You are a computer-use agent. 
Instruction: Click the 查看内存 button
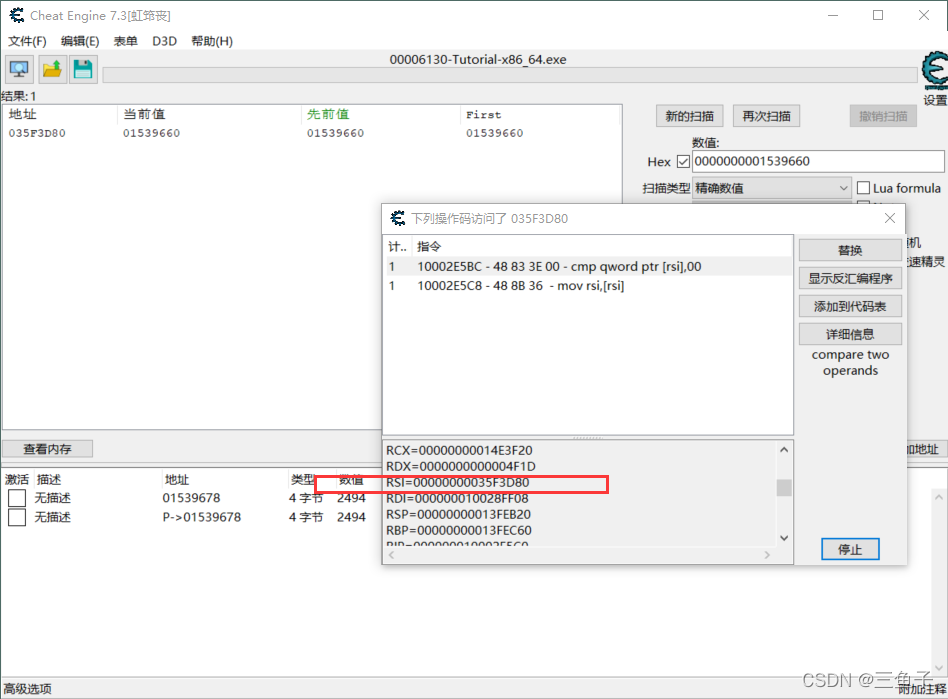coord(48,449)
